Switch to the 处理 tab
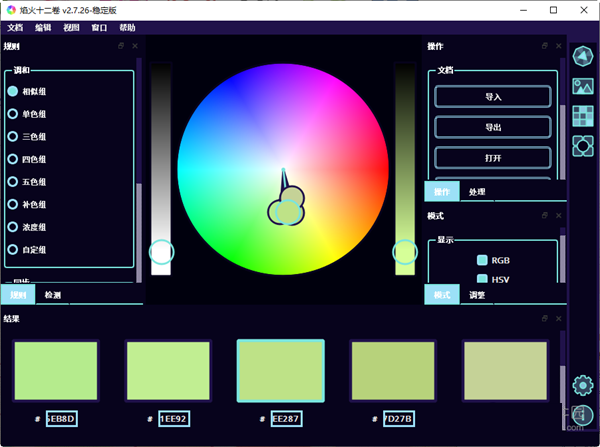This screenshot has width=600, height=447. [x=477, y=192]
